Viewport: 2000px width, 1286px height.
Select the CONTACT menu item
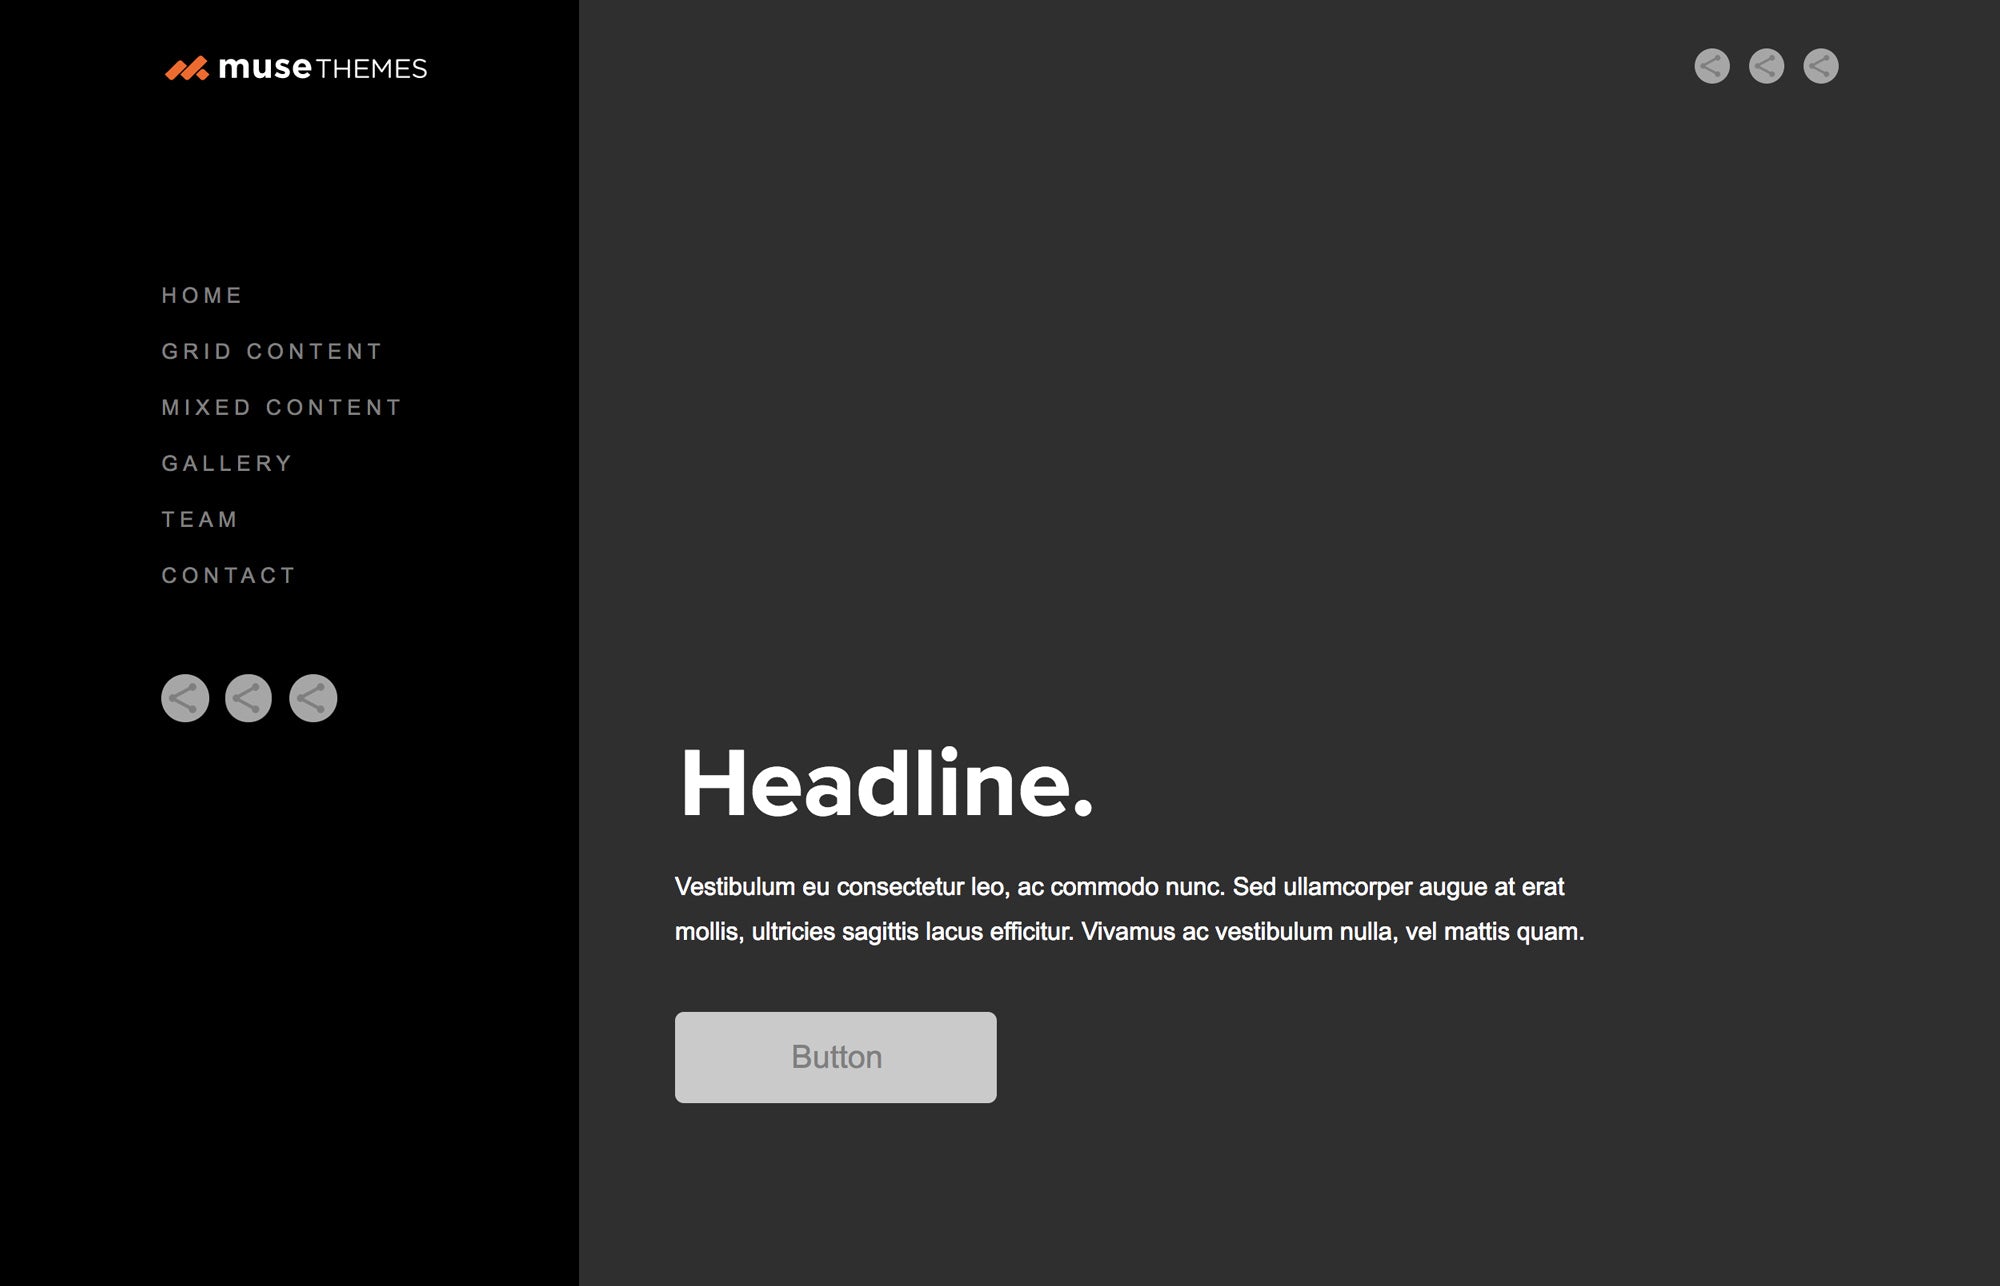229,574
